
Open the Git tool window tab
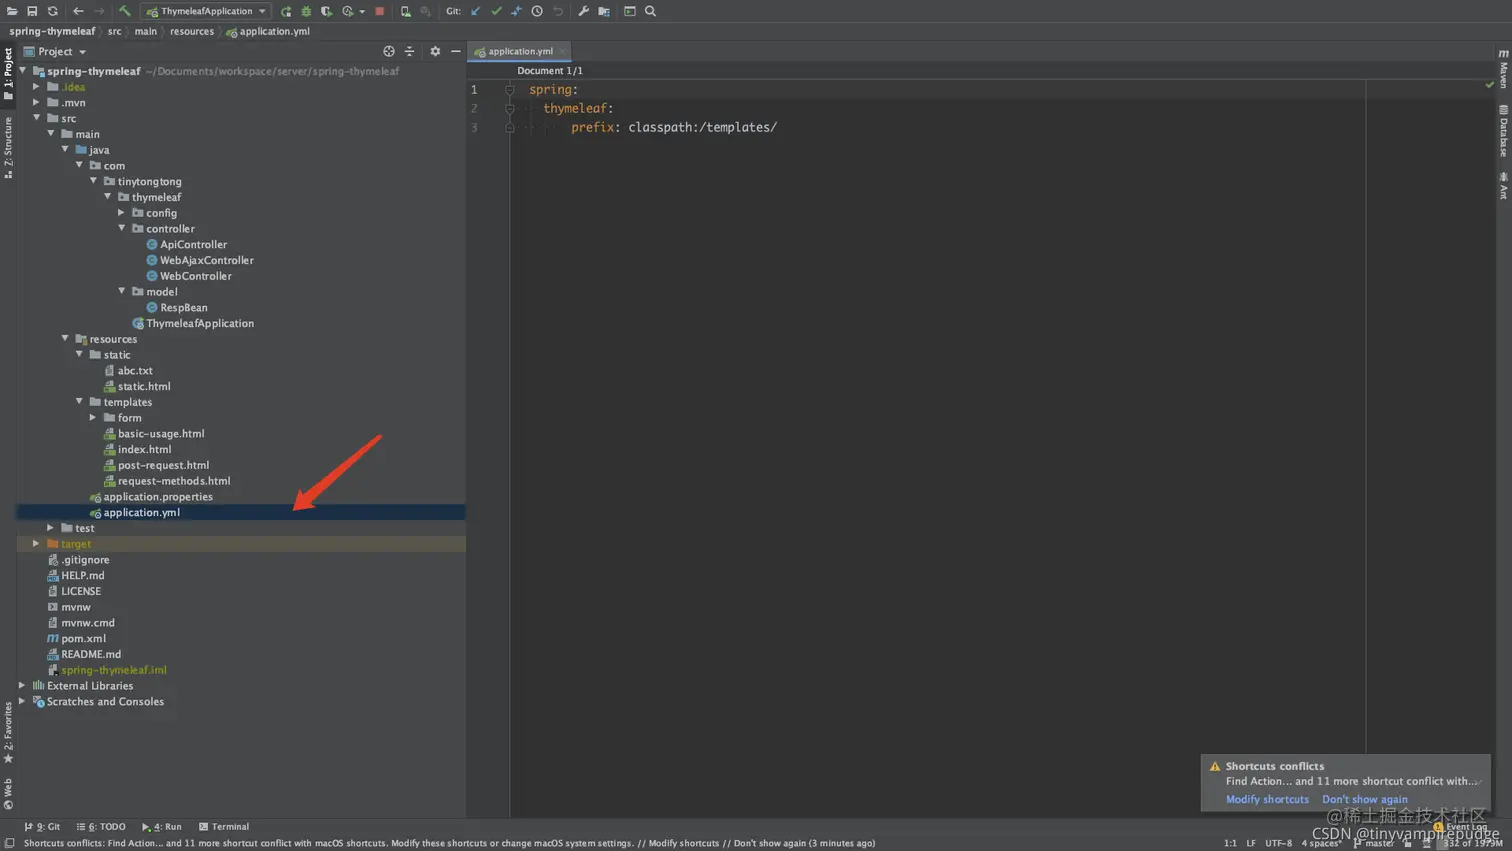[x=42, y=827]
